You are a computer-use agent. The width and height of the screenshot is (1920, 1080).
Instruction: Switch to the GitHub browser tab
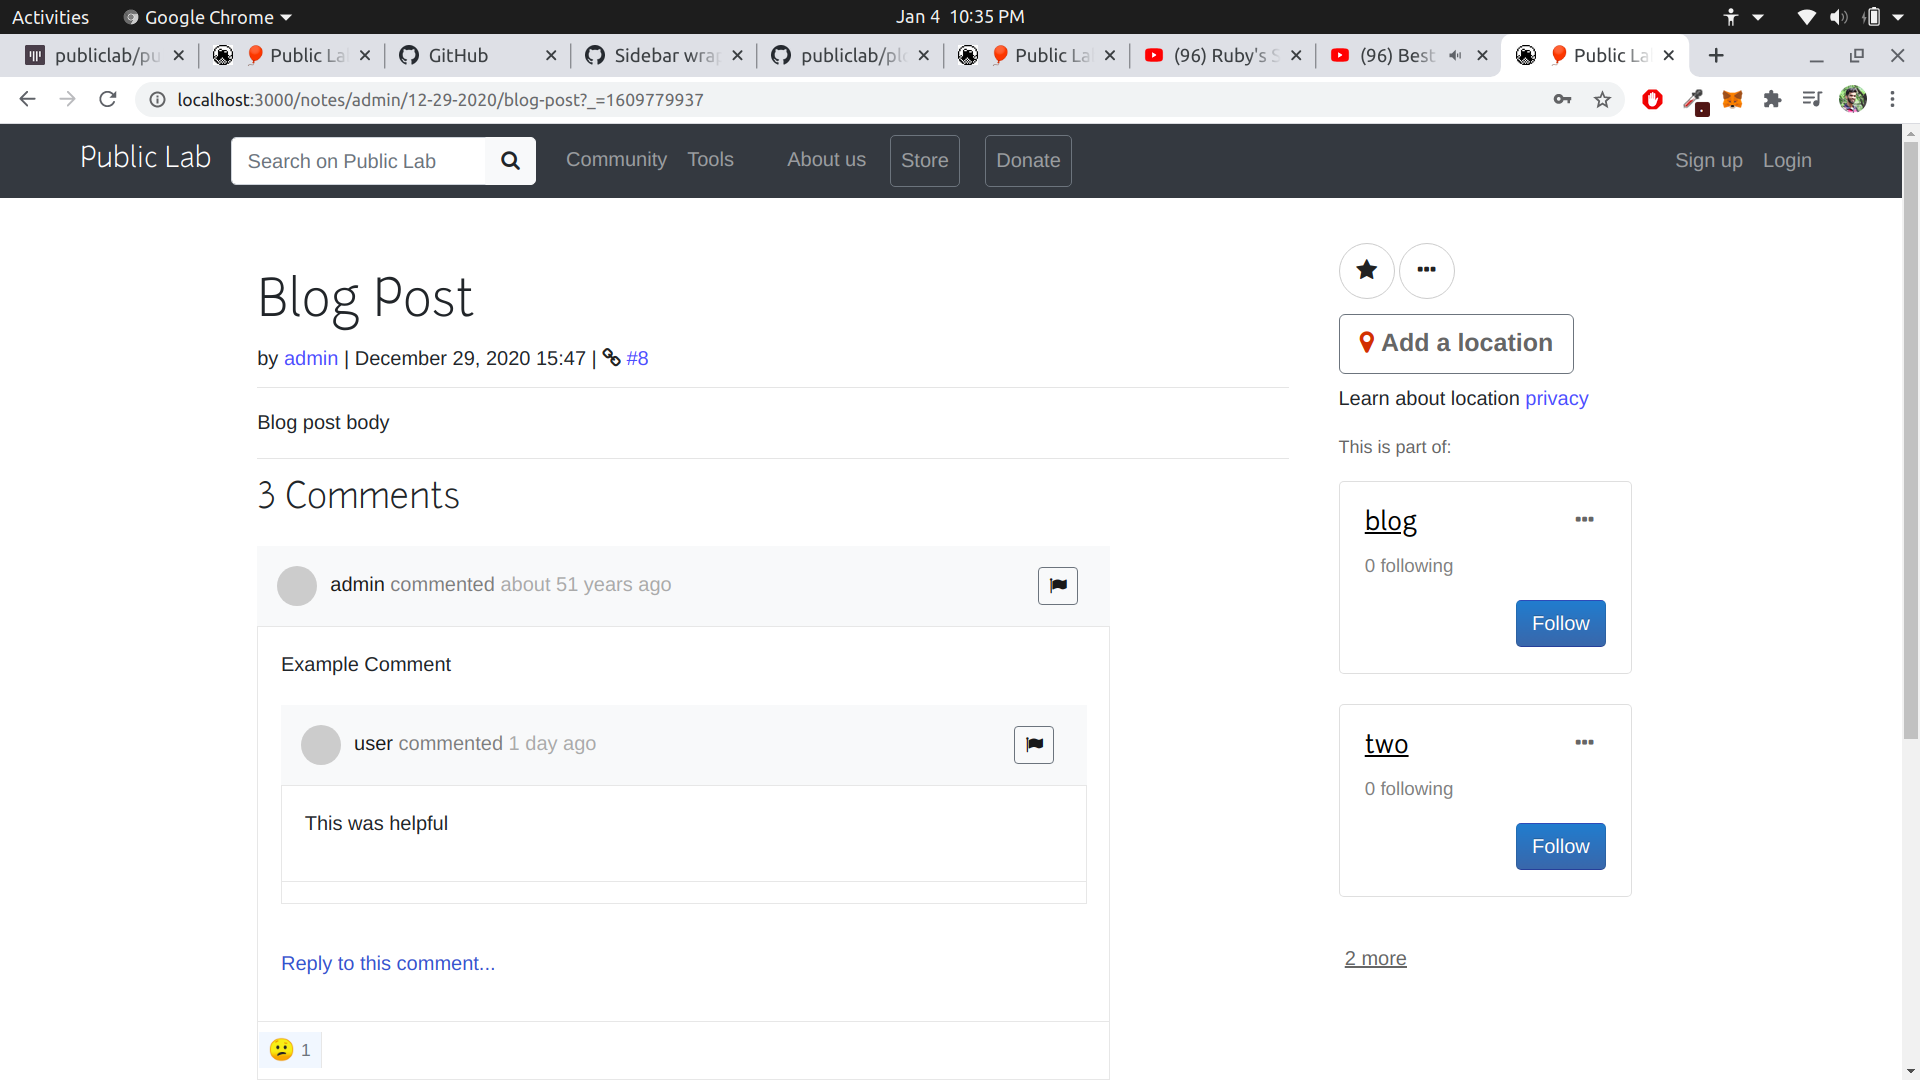click(460, 55)
